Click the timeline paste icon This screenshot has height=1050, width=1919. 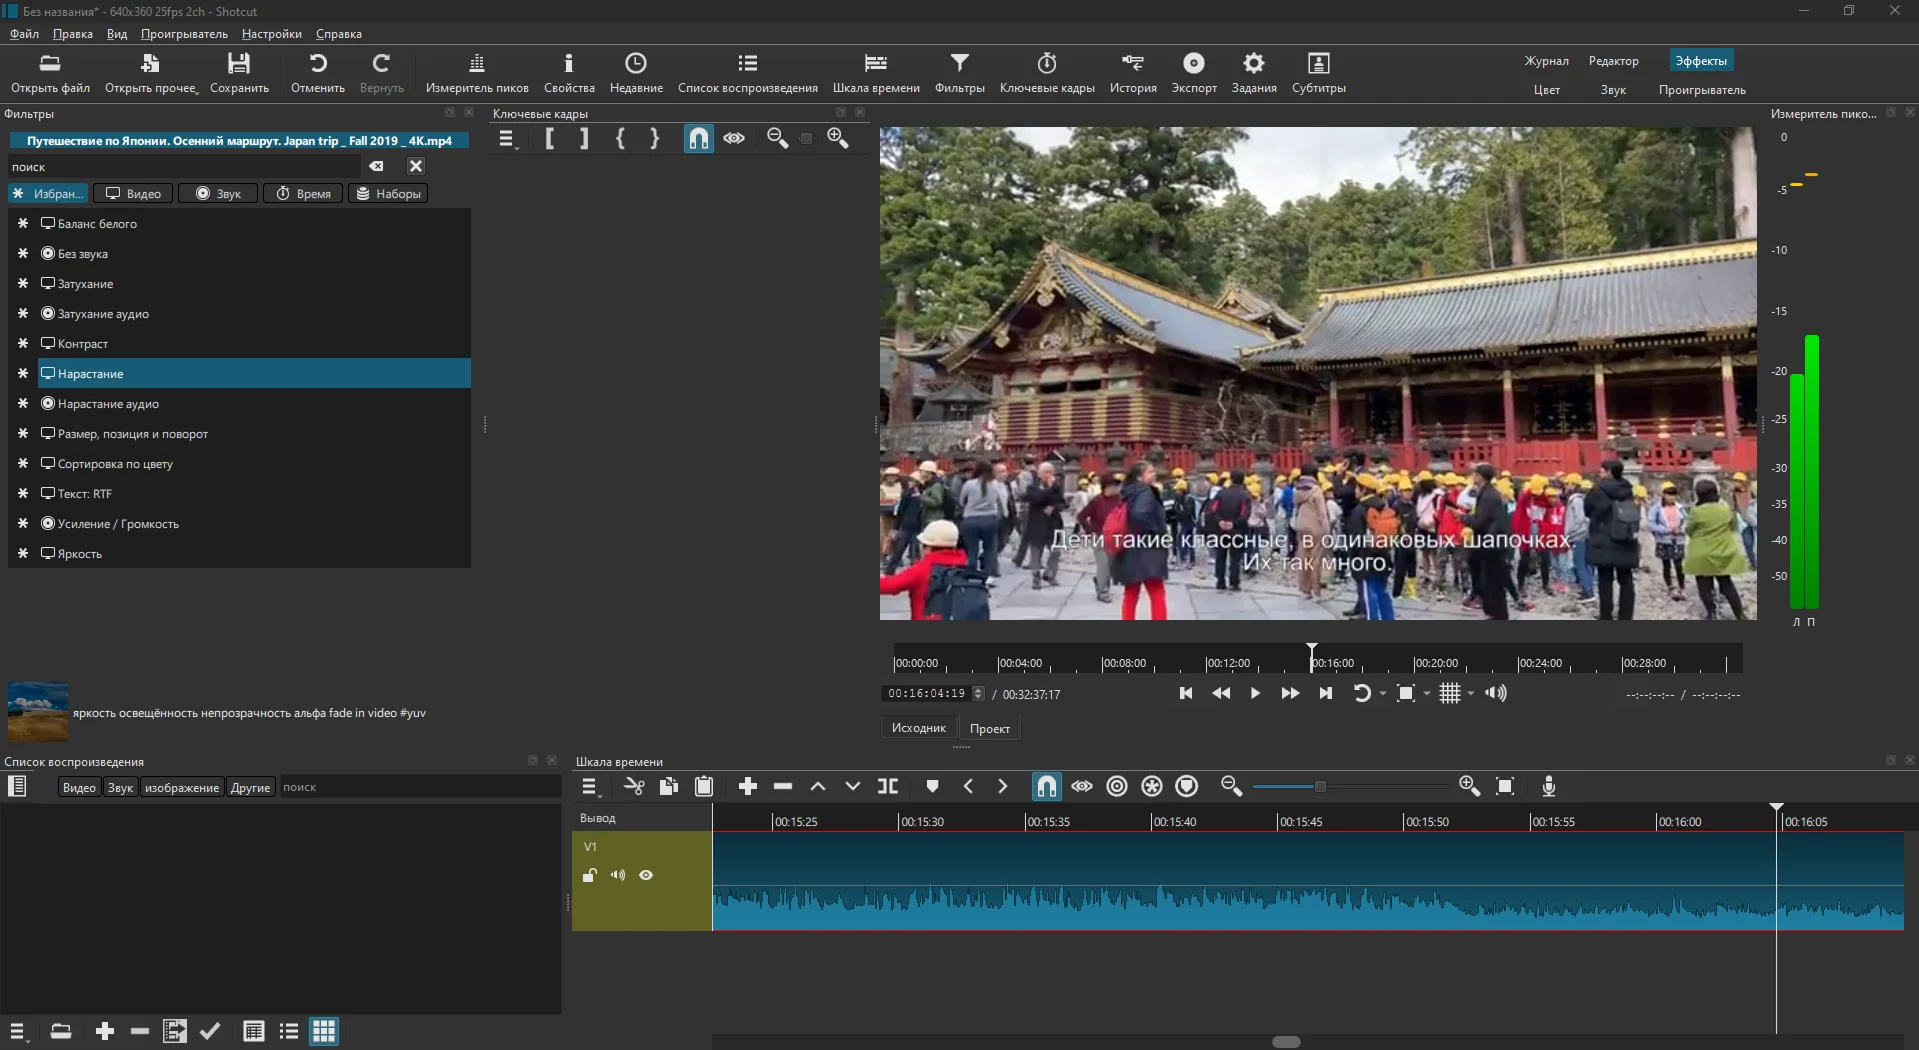pos(704,787)
